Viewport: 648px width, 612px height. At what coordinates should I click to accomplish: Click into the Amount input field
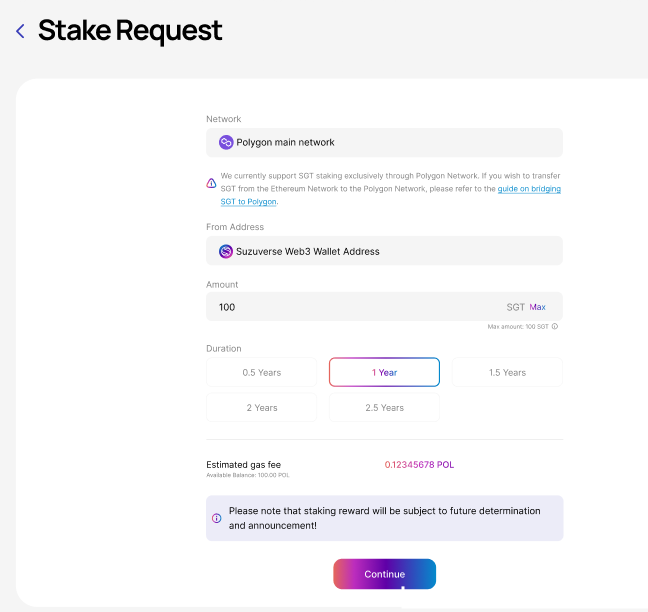[x=350, y=307]
